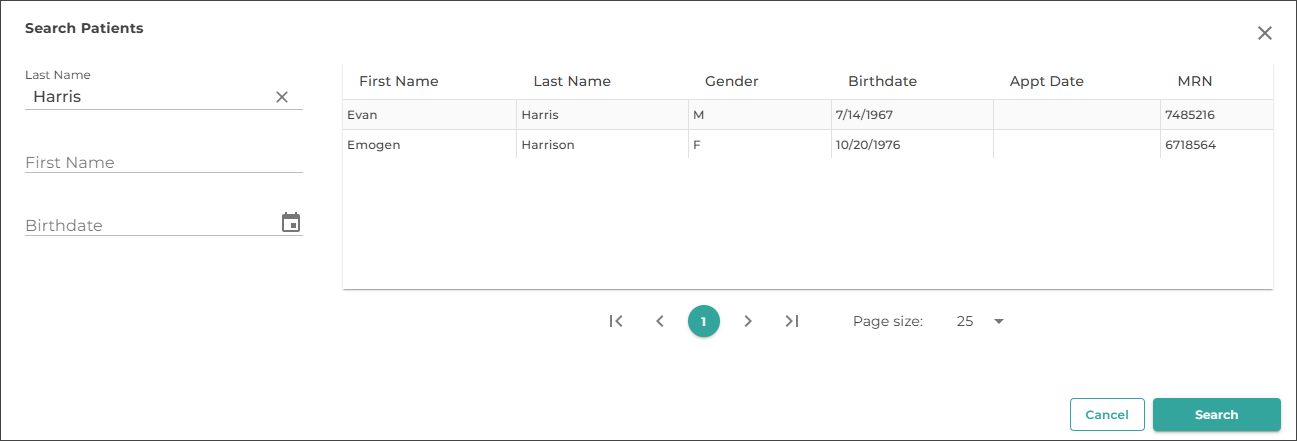This screenshot has width=1297, height=441.
Task: Open the Birthdate calendar picker
Action: pyautogui.click(x=291, y=223)
